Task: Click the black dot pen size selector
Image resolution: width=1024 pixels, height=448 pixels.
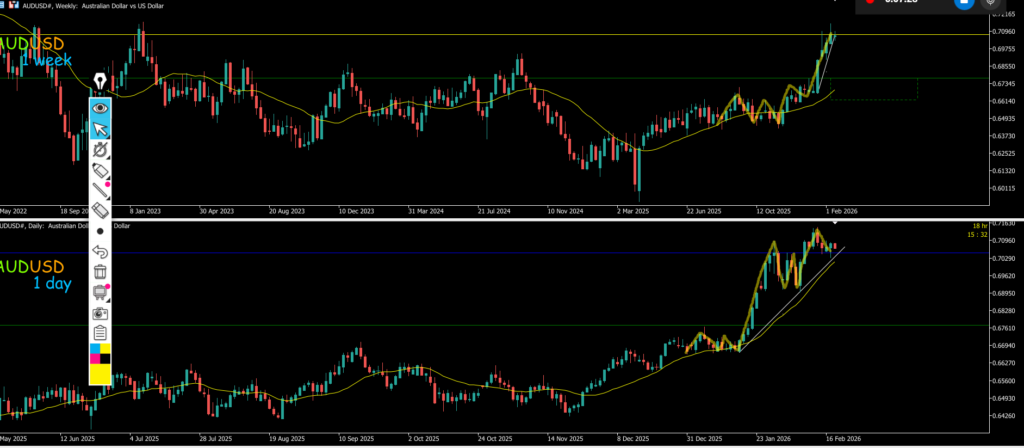Action: pos(100,230)
